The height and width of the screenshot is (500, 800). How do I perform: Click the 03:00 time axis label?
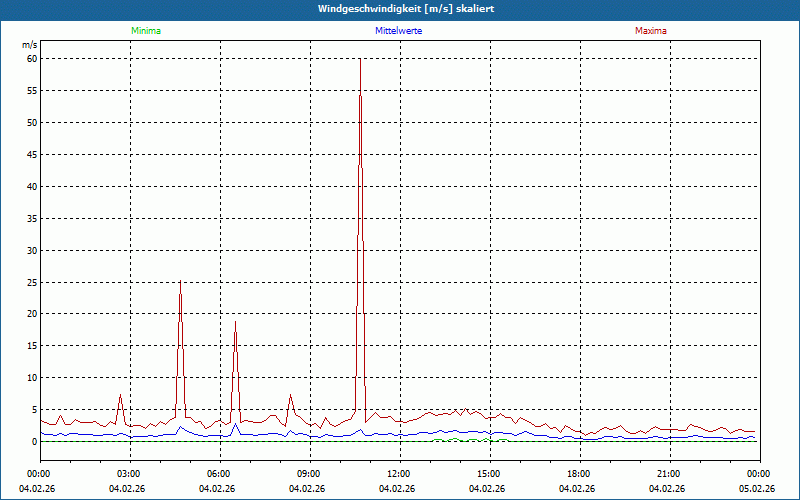coord(128,474)
